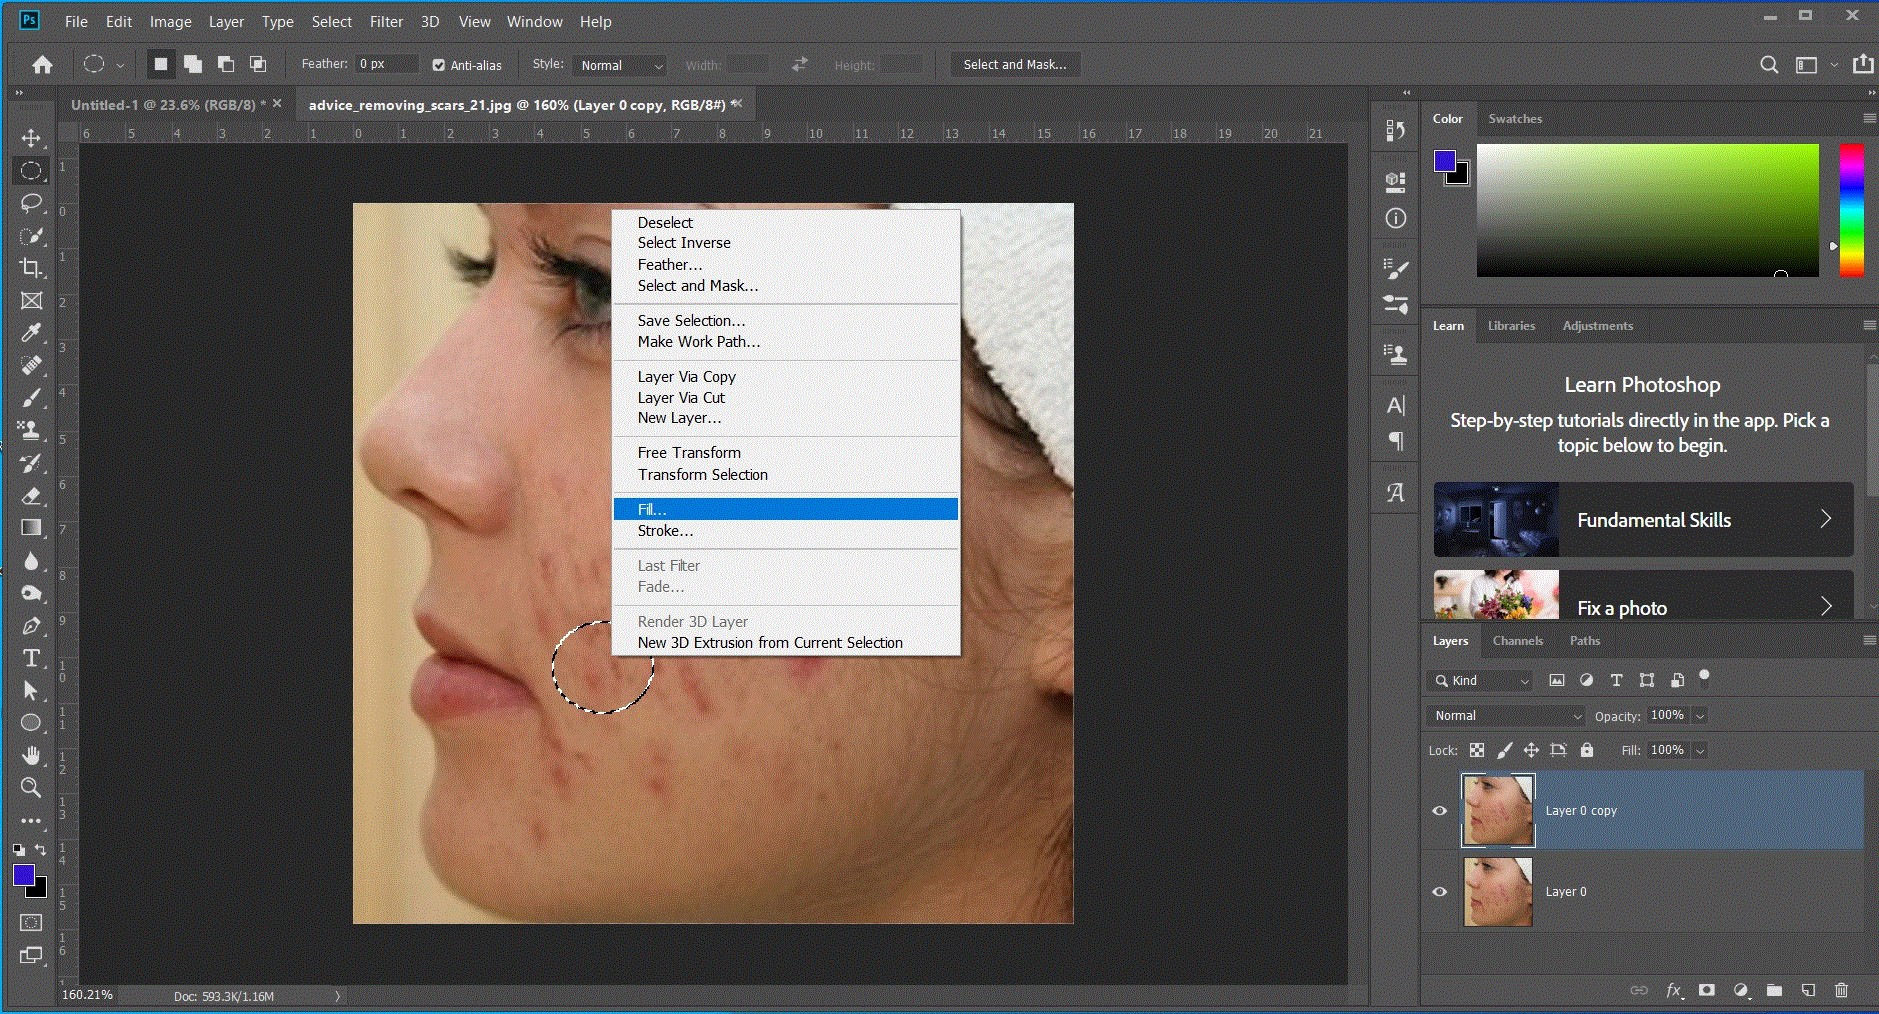Open the layer blending mode dropdown
Viewport: 1879px width, 1014px height.
pos(1507,716)
